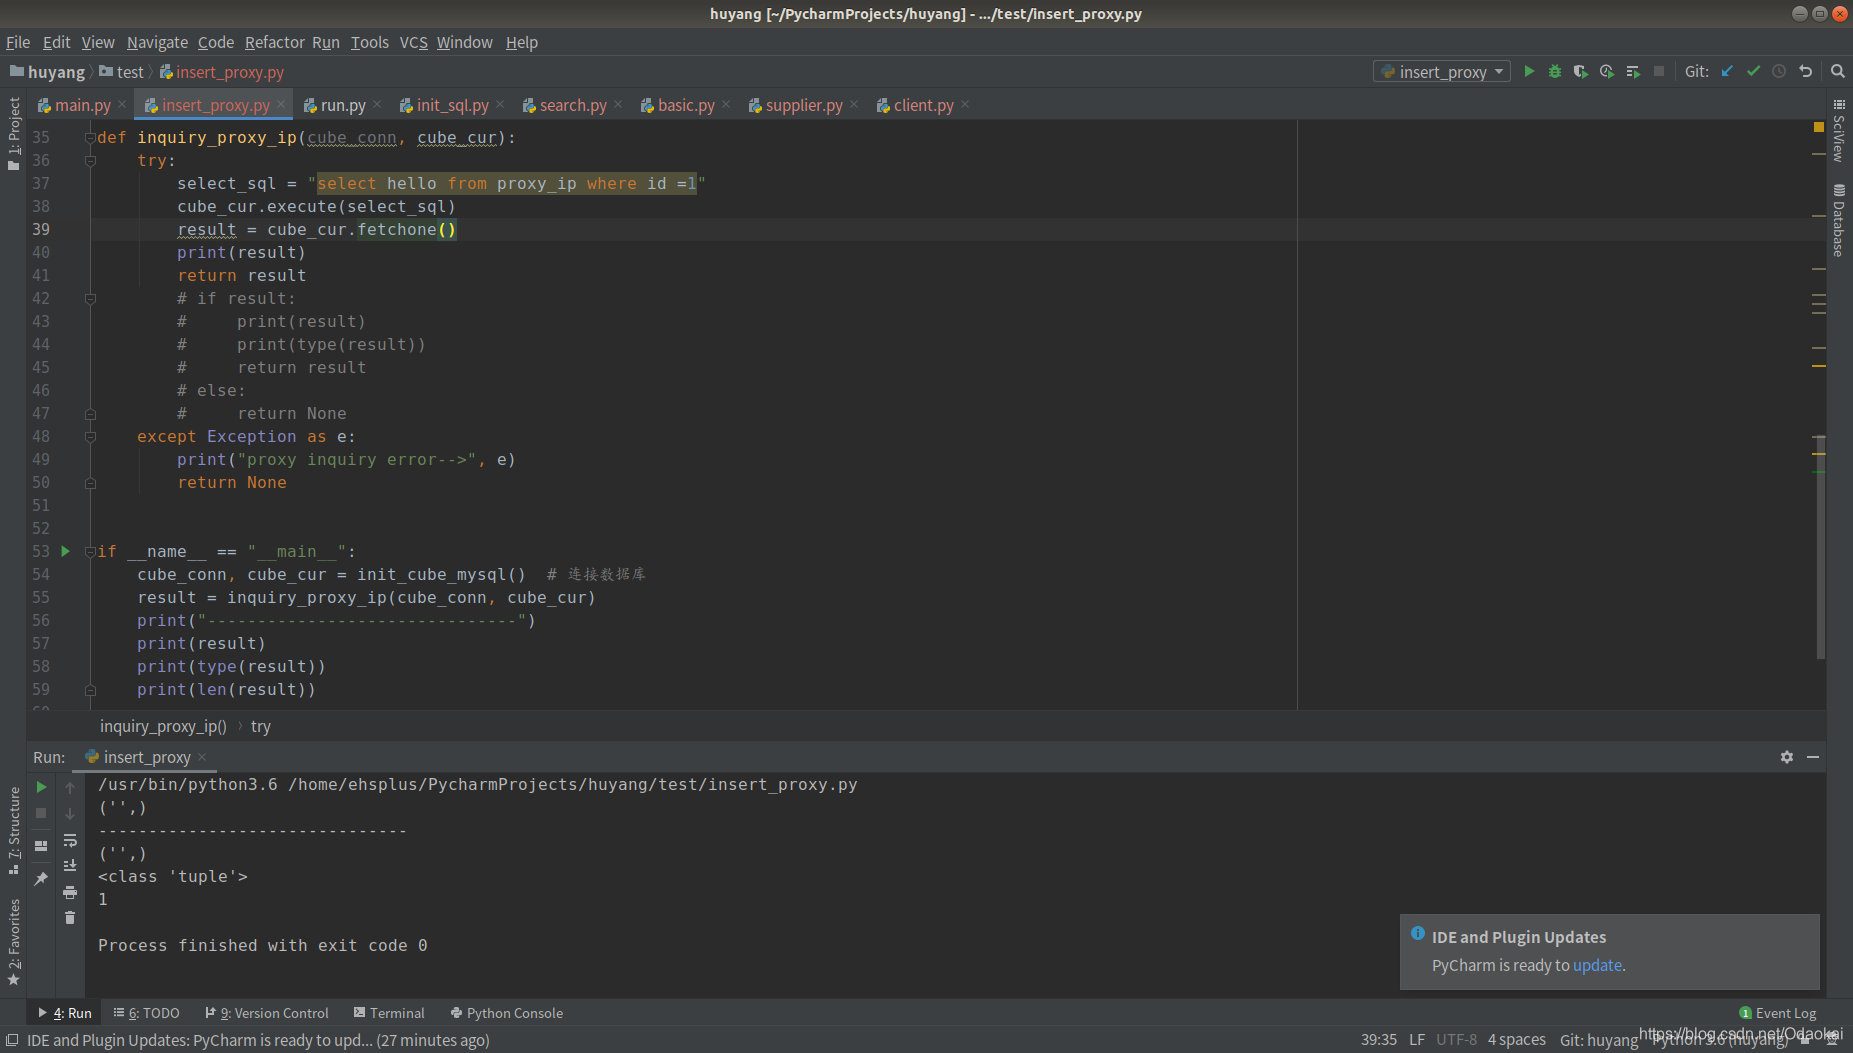The image size is (1853, 1053).
Task: Update project via Git blue arrow icon
Action: pos(1727,71)
